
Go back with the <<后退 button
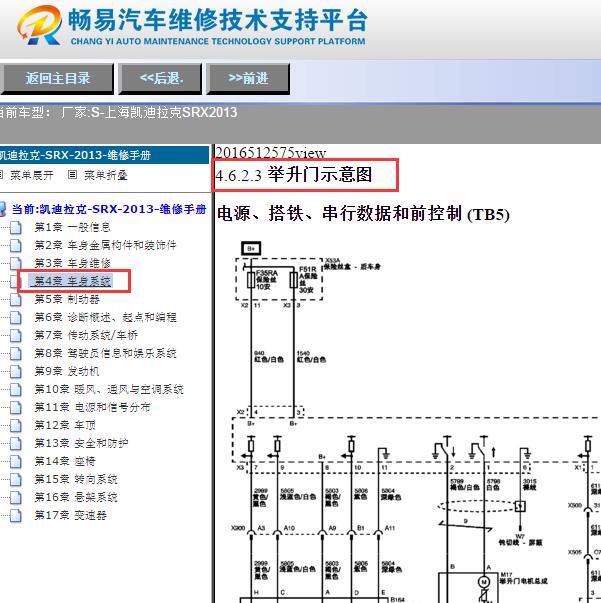tap(160, 79)
